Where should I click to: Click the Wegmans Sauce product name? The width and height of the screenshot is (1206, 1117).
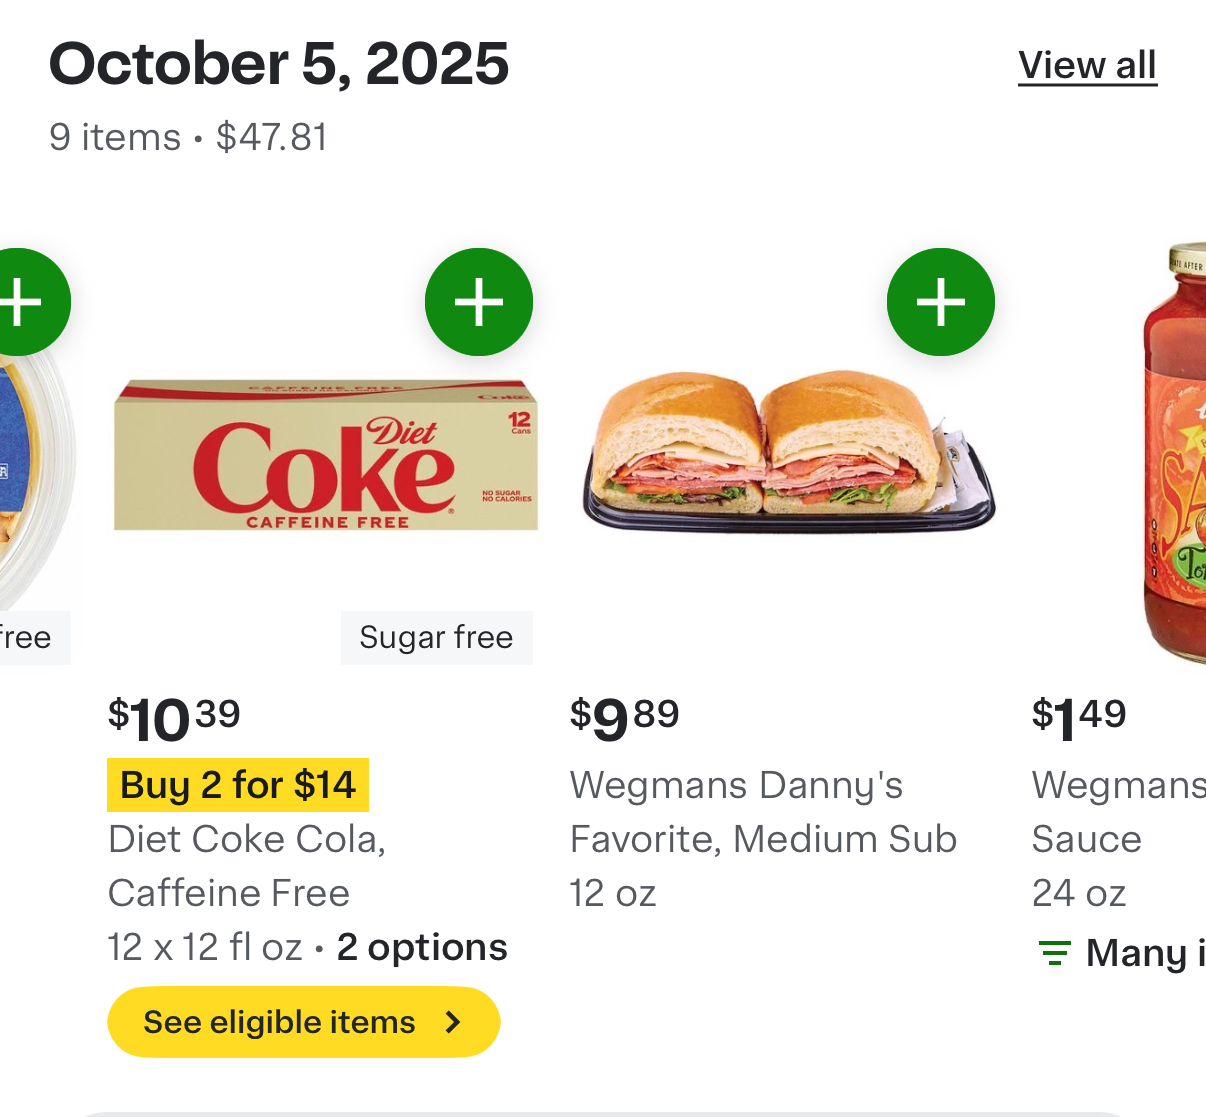coord(1116,812)
